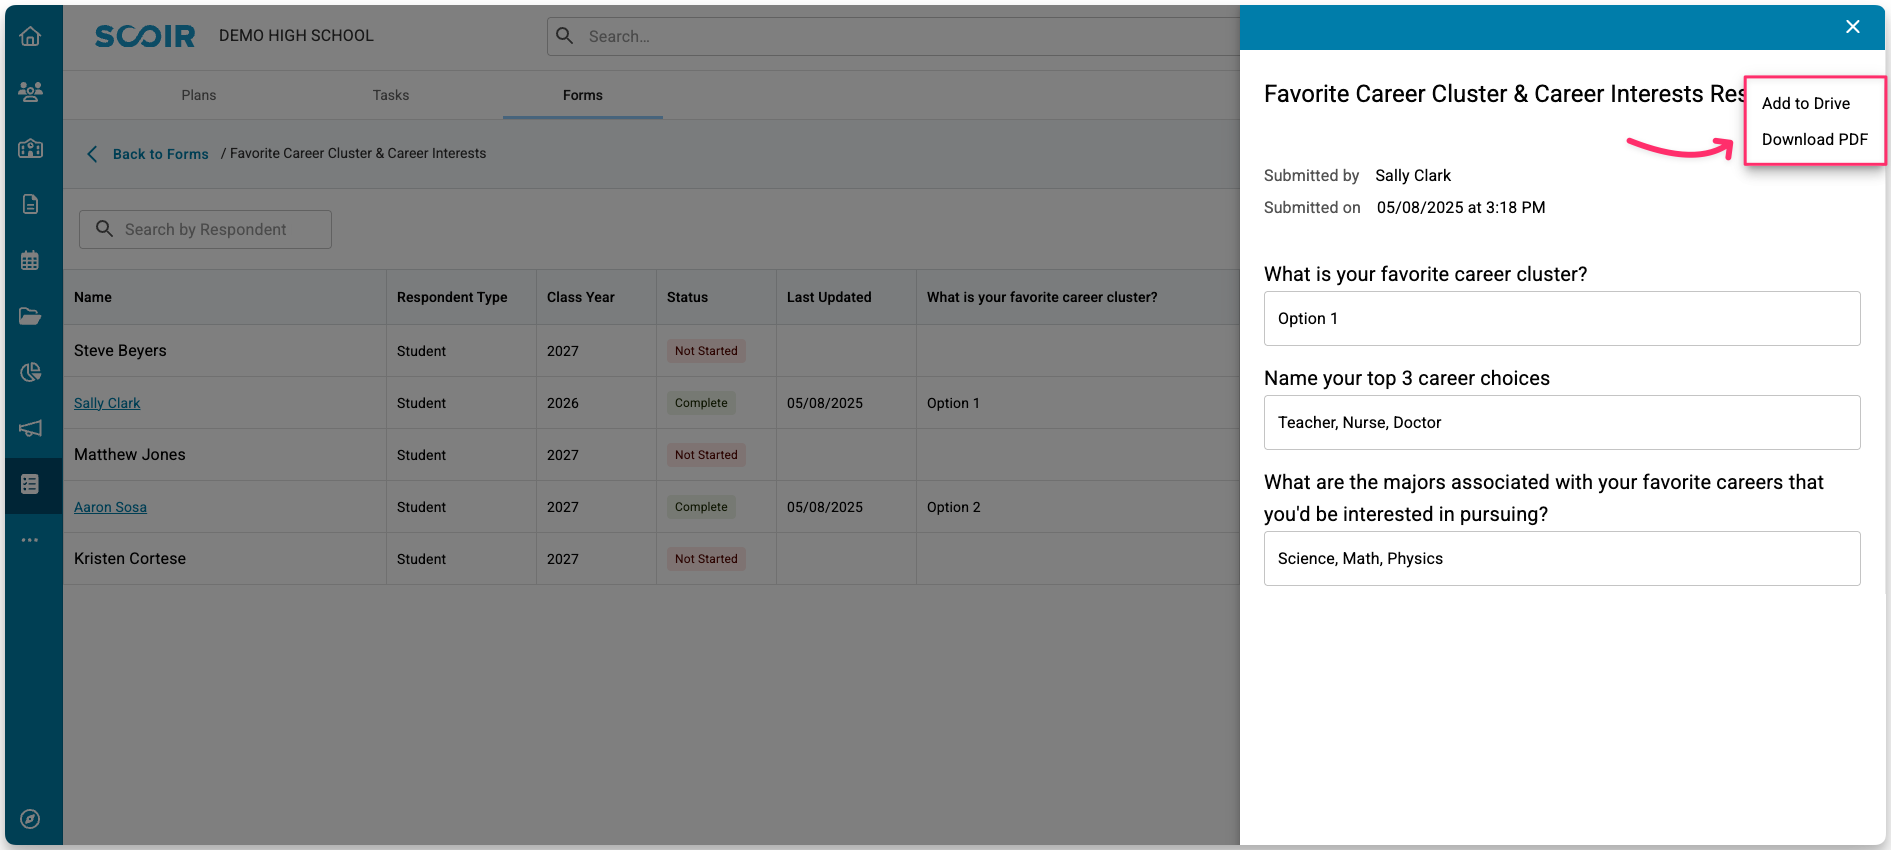Open Sally Clark's response link
This screenshot has height=850, width=1891.
(107, 403)
